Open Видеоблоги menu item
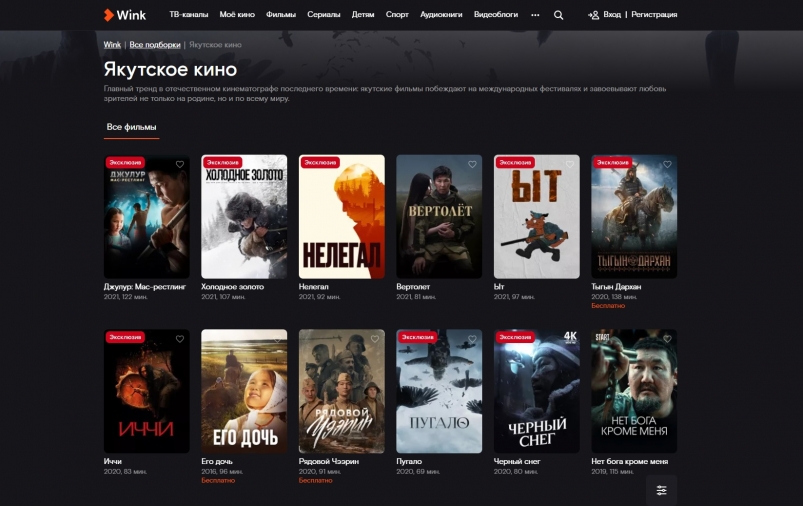 tap(496, 15)
